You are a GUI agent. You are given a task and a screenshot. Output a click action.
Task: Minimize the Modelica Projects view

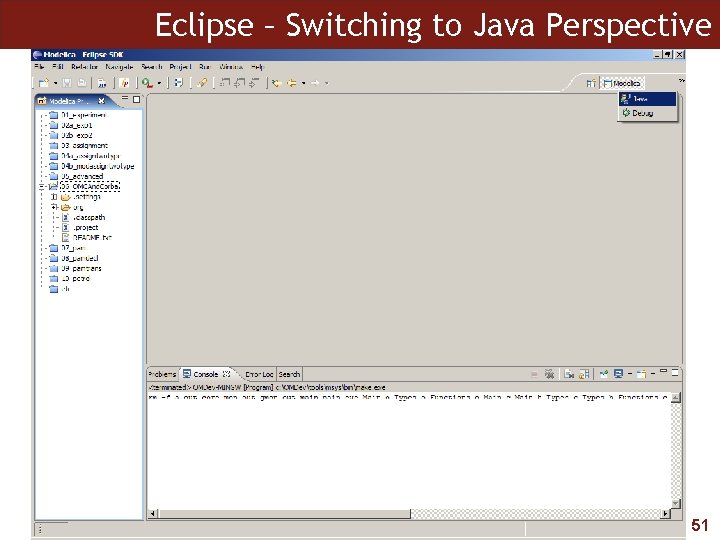point(125,99)
